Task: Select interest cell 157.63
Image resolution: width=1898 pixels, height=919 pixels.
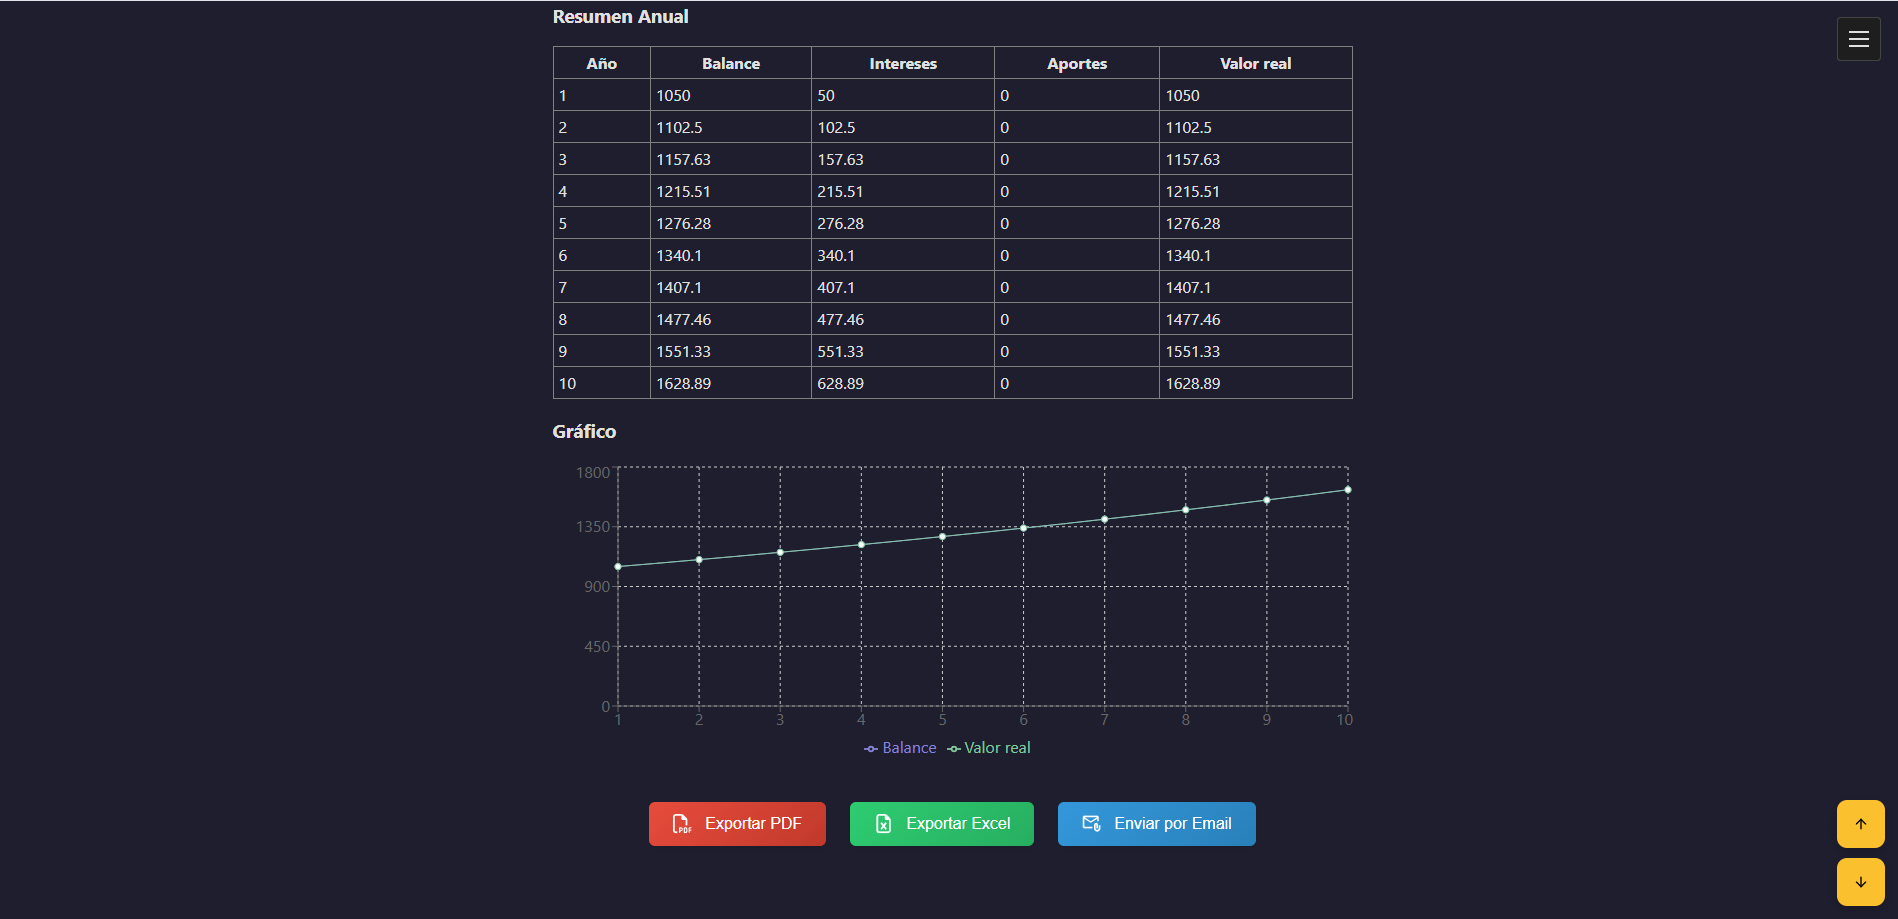Action: (x=903, y=159)
